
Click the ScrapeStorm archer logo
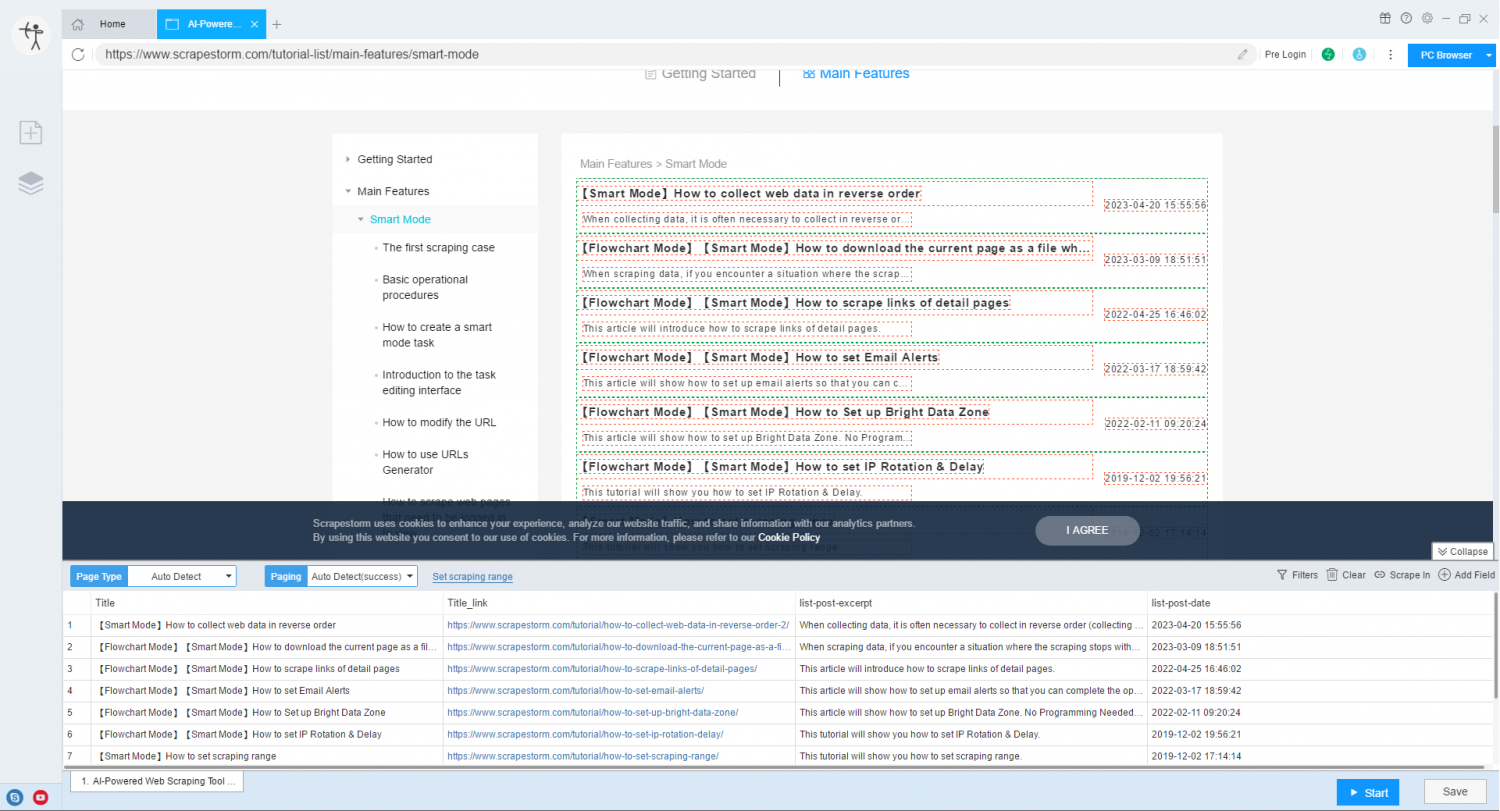[31, 36]
